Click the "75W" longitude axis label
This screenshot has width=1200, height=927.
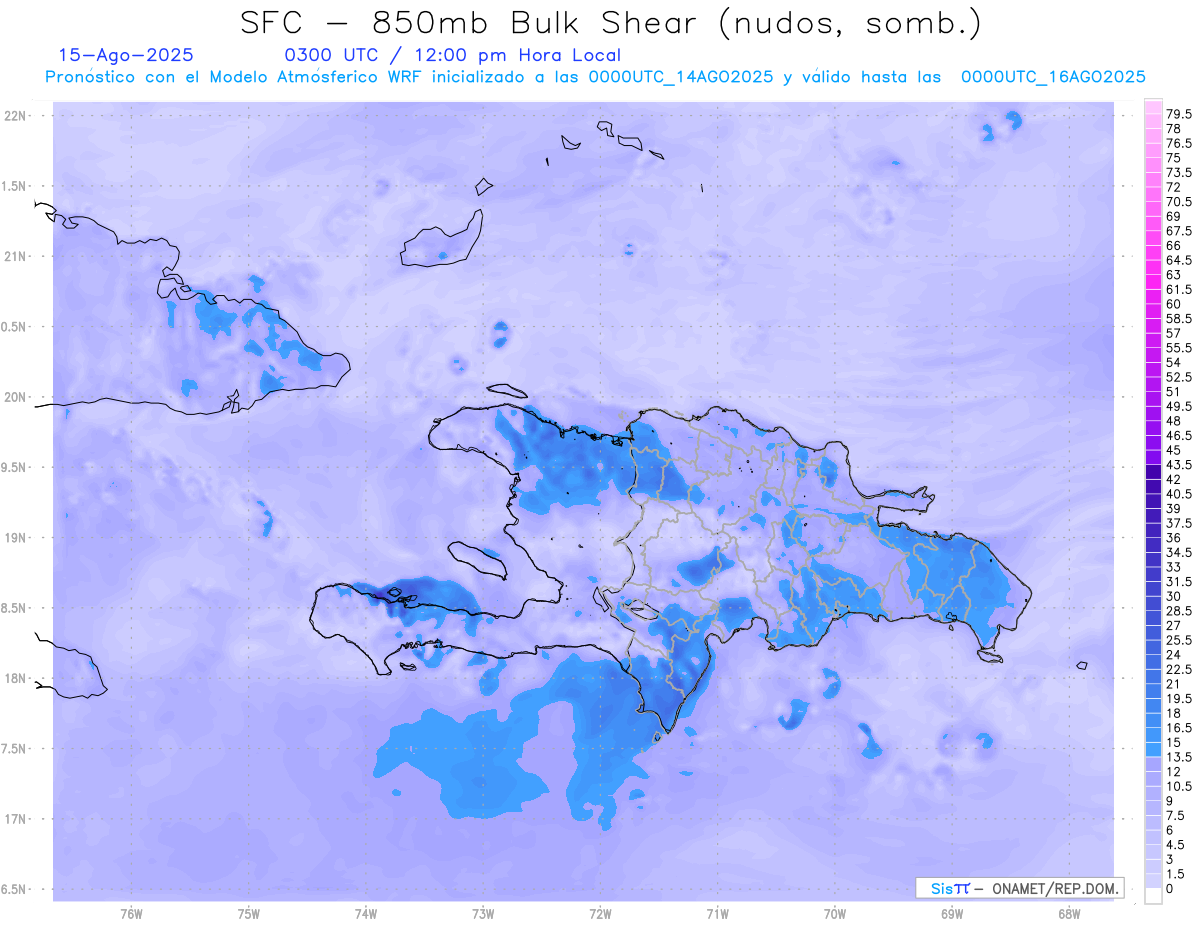coord(249,914)
